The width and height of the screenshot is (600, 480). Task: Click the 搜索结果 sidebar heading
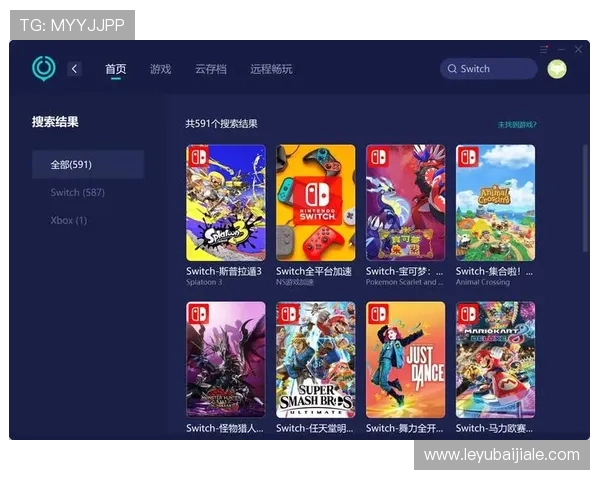point(55,122)
